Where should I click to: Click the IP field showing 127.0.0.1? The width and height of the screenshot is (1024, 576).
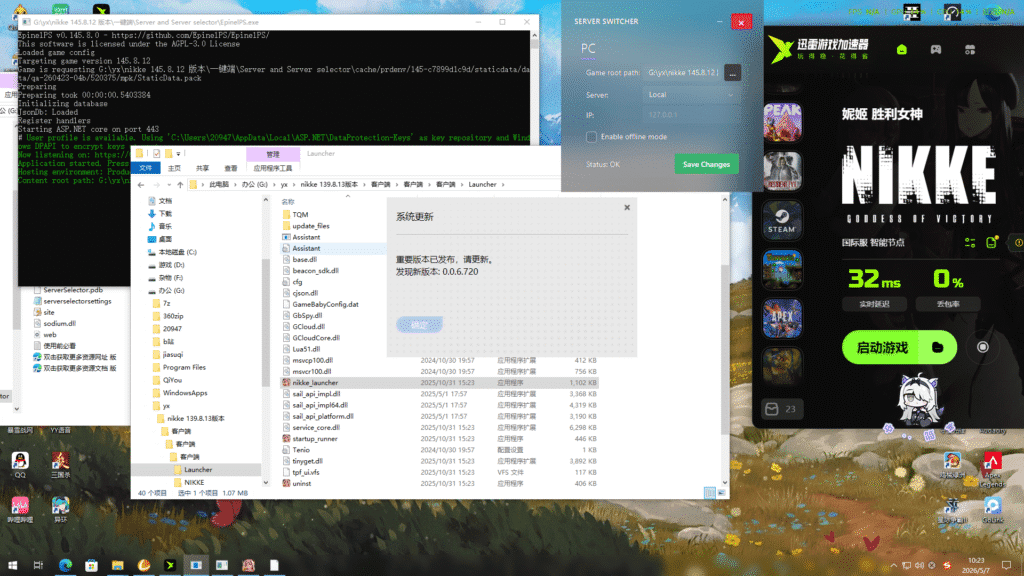click(x=691, y=115)
